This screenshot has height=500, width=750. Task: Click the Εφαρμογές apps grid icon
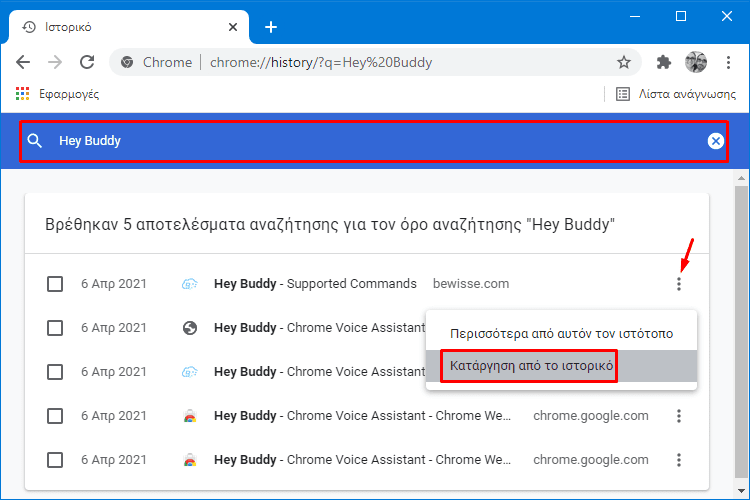(x=22, y=94)
